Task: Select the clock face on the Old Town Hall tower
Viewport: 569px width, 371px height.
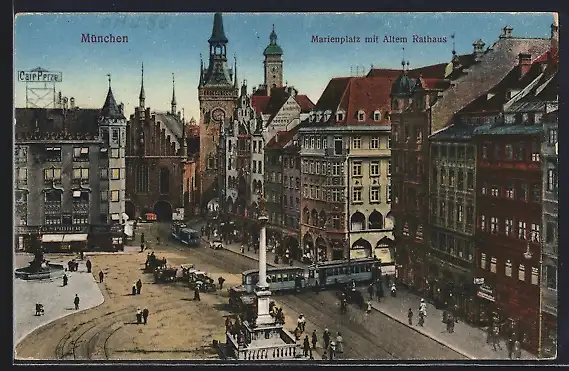Action: coord(218,114)
